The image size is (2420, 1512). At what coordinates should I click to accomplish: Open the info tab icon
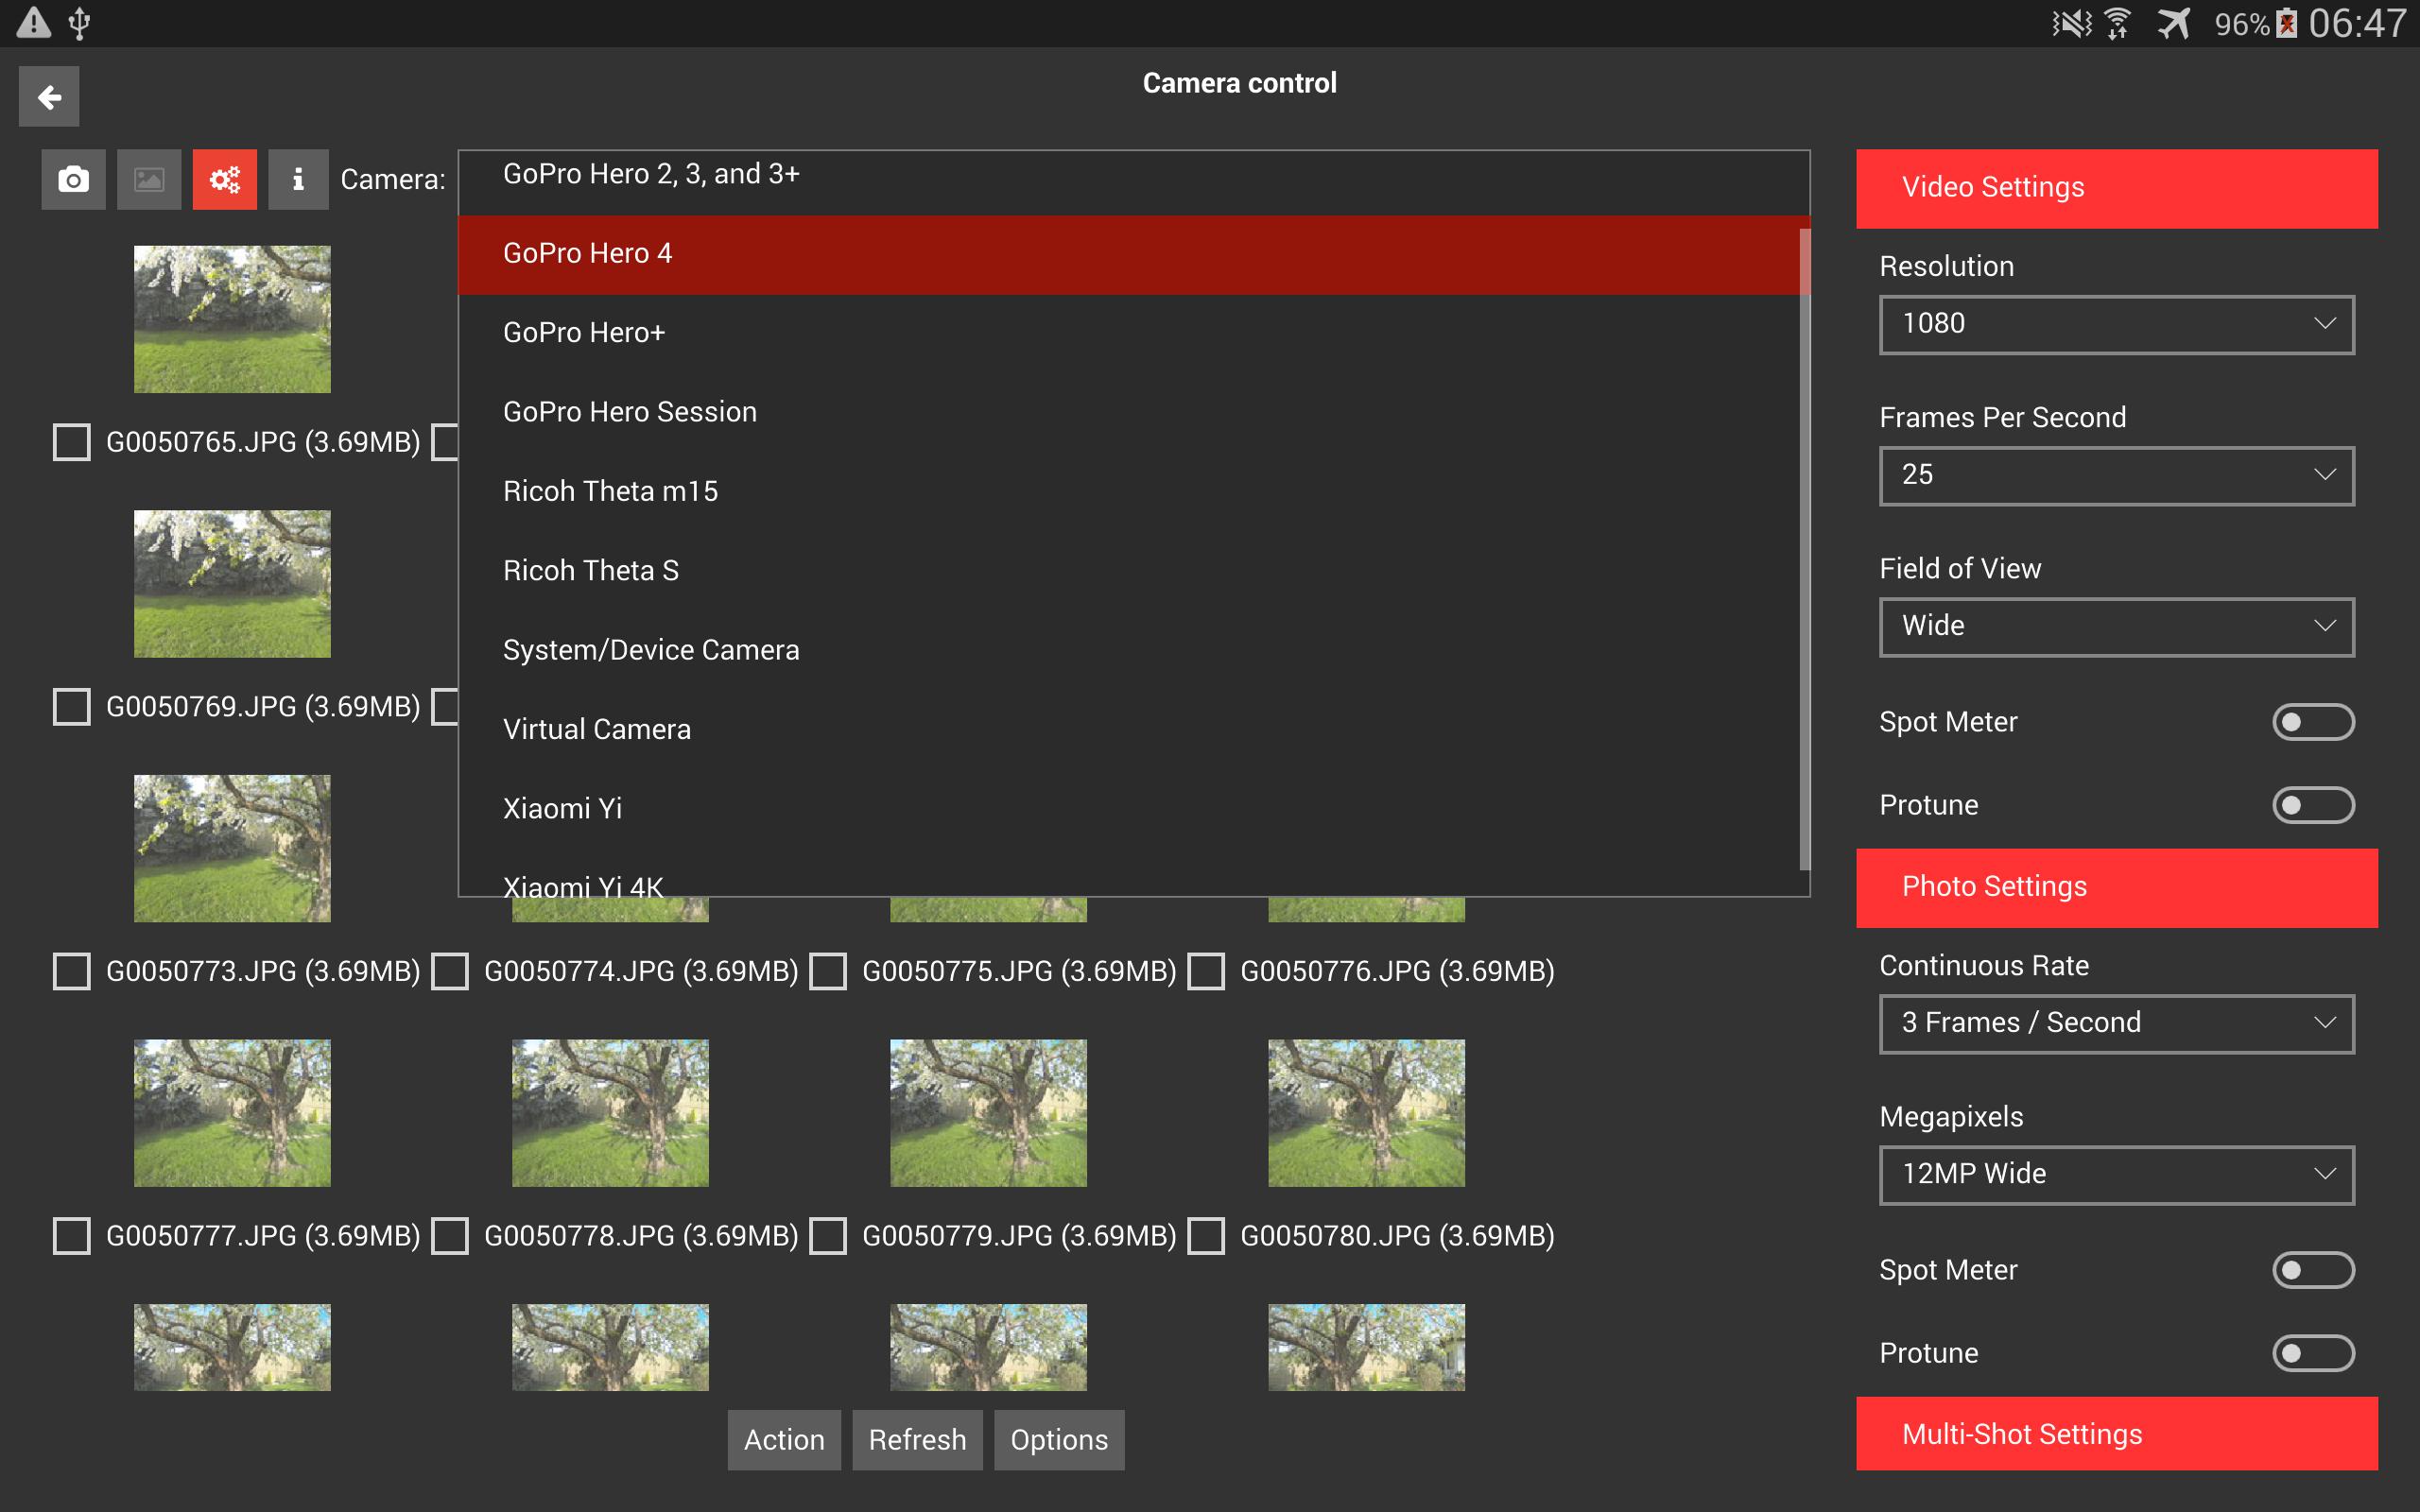click(298, 180)
